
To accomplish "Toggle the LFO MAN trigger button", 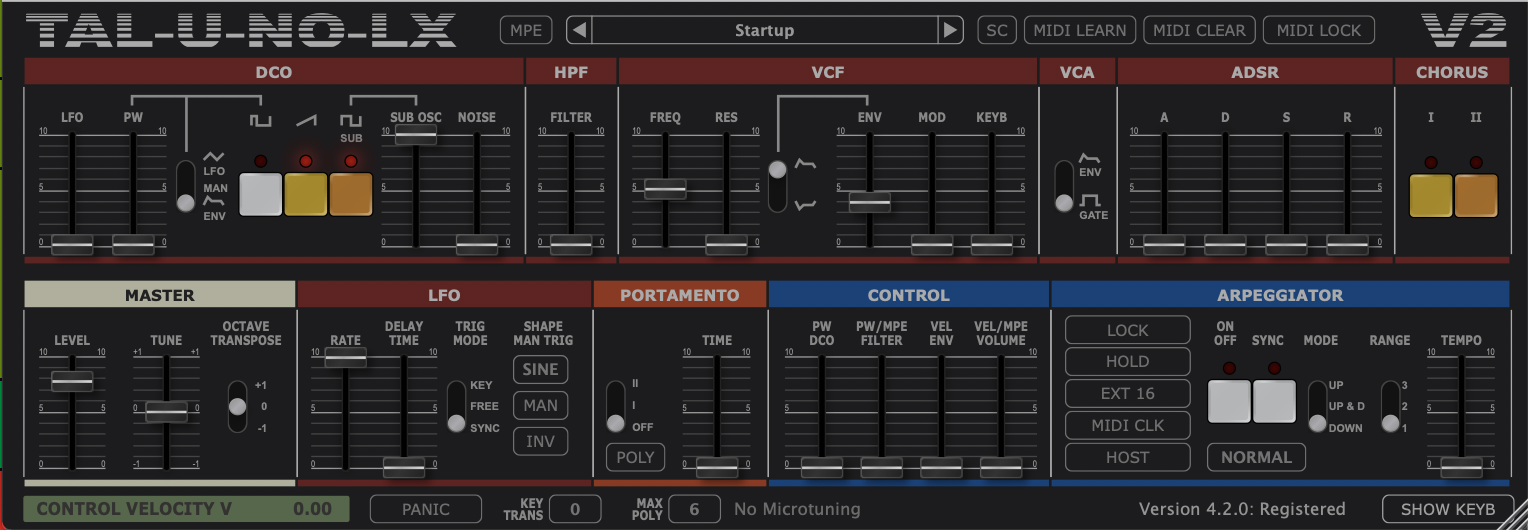I will click(x=541, y=405).
